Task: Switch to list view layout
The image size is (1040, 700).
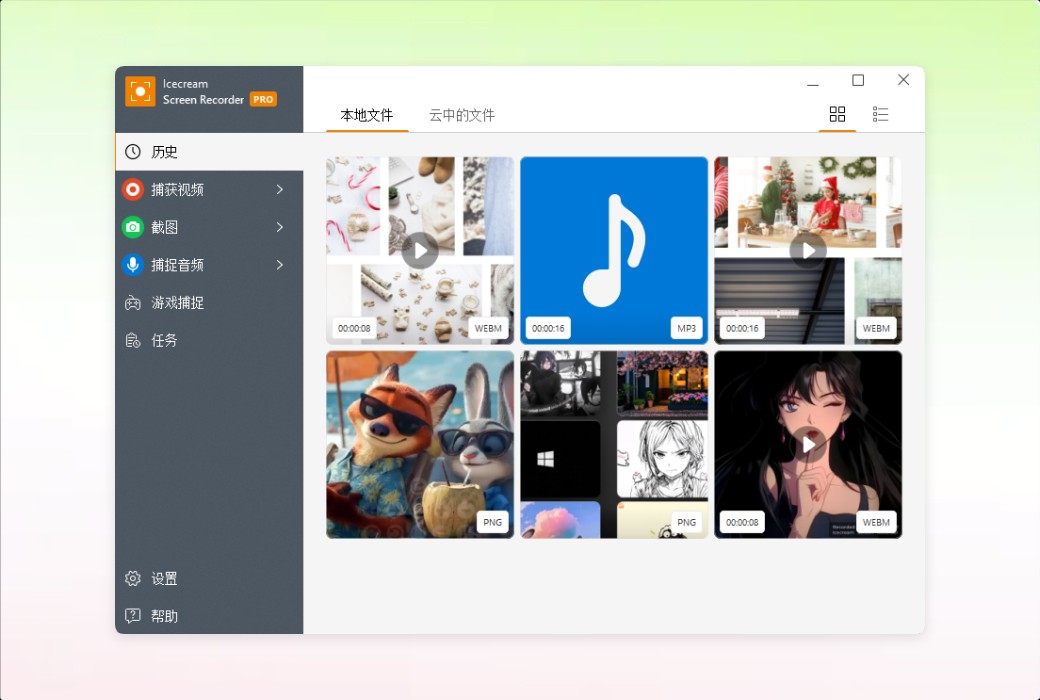Action: tap(881, 114)
